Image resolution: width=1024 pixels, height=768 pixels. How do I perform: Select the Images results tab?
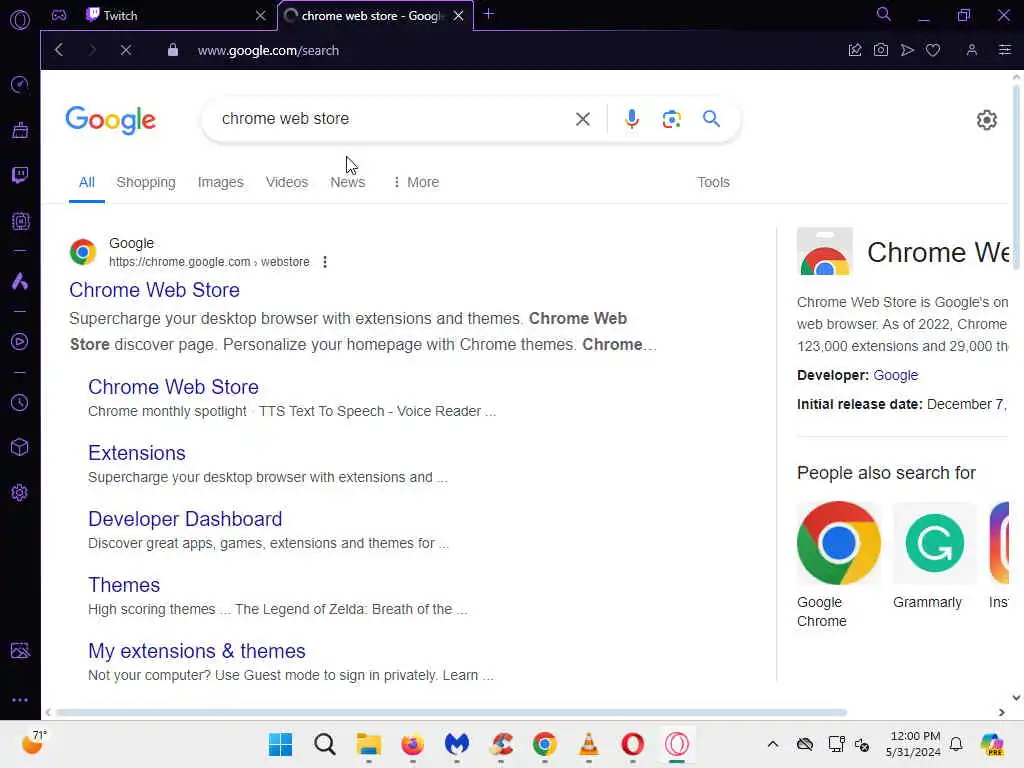pyautogui.click(x=221, y=182)
